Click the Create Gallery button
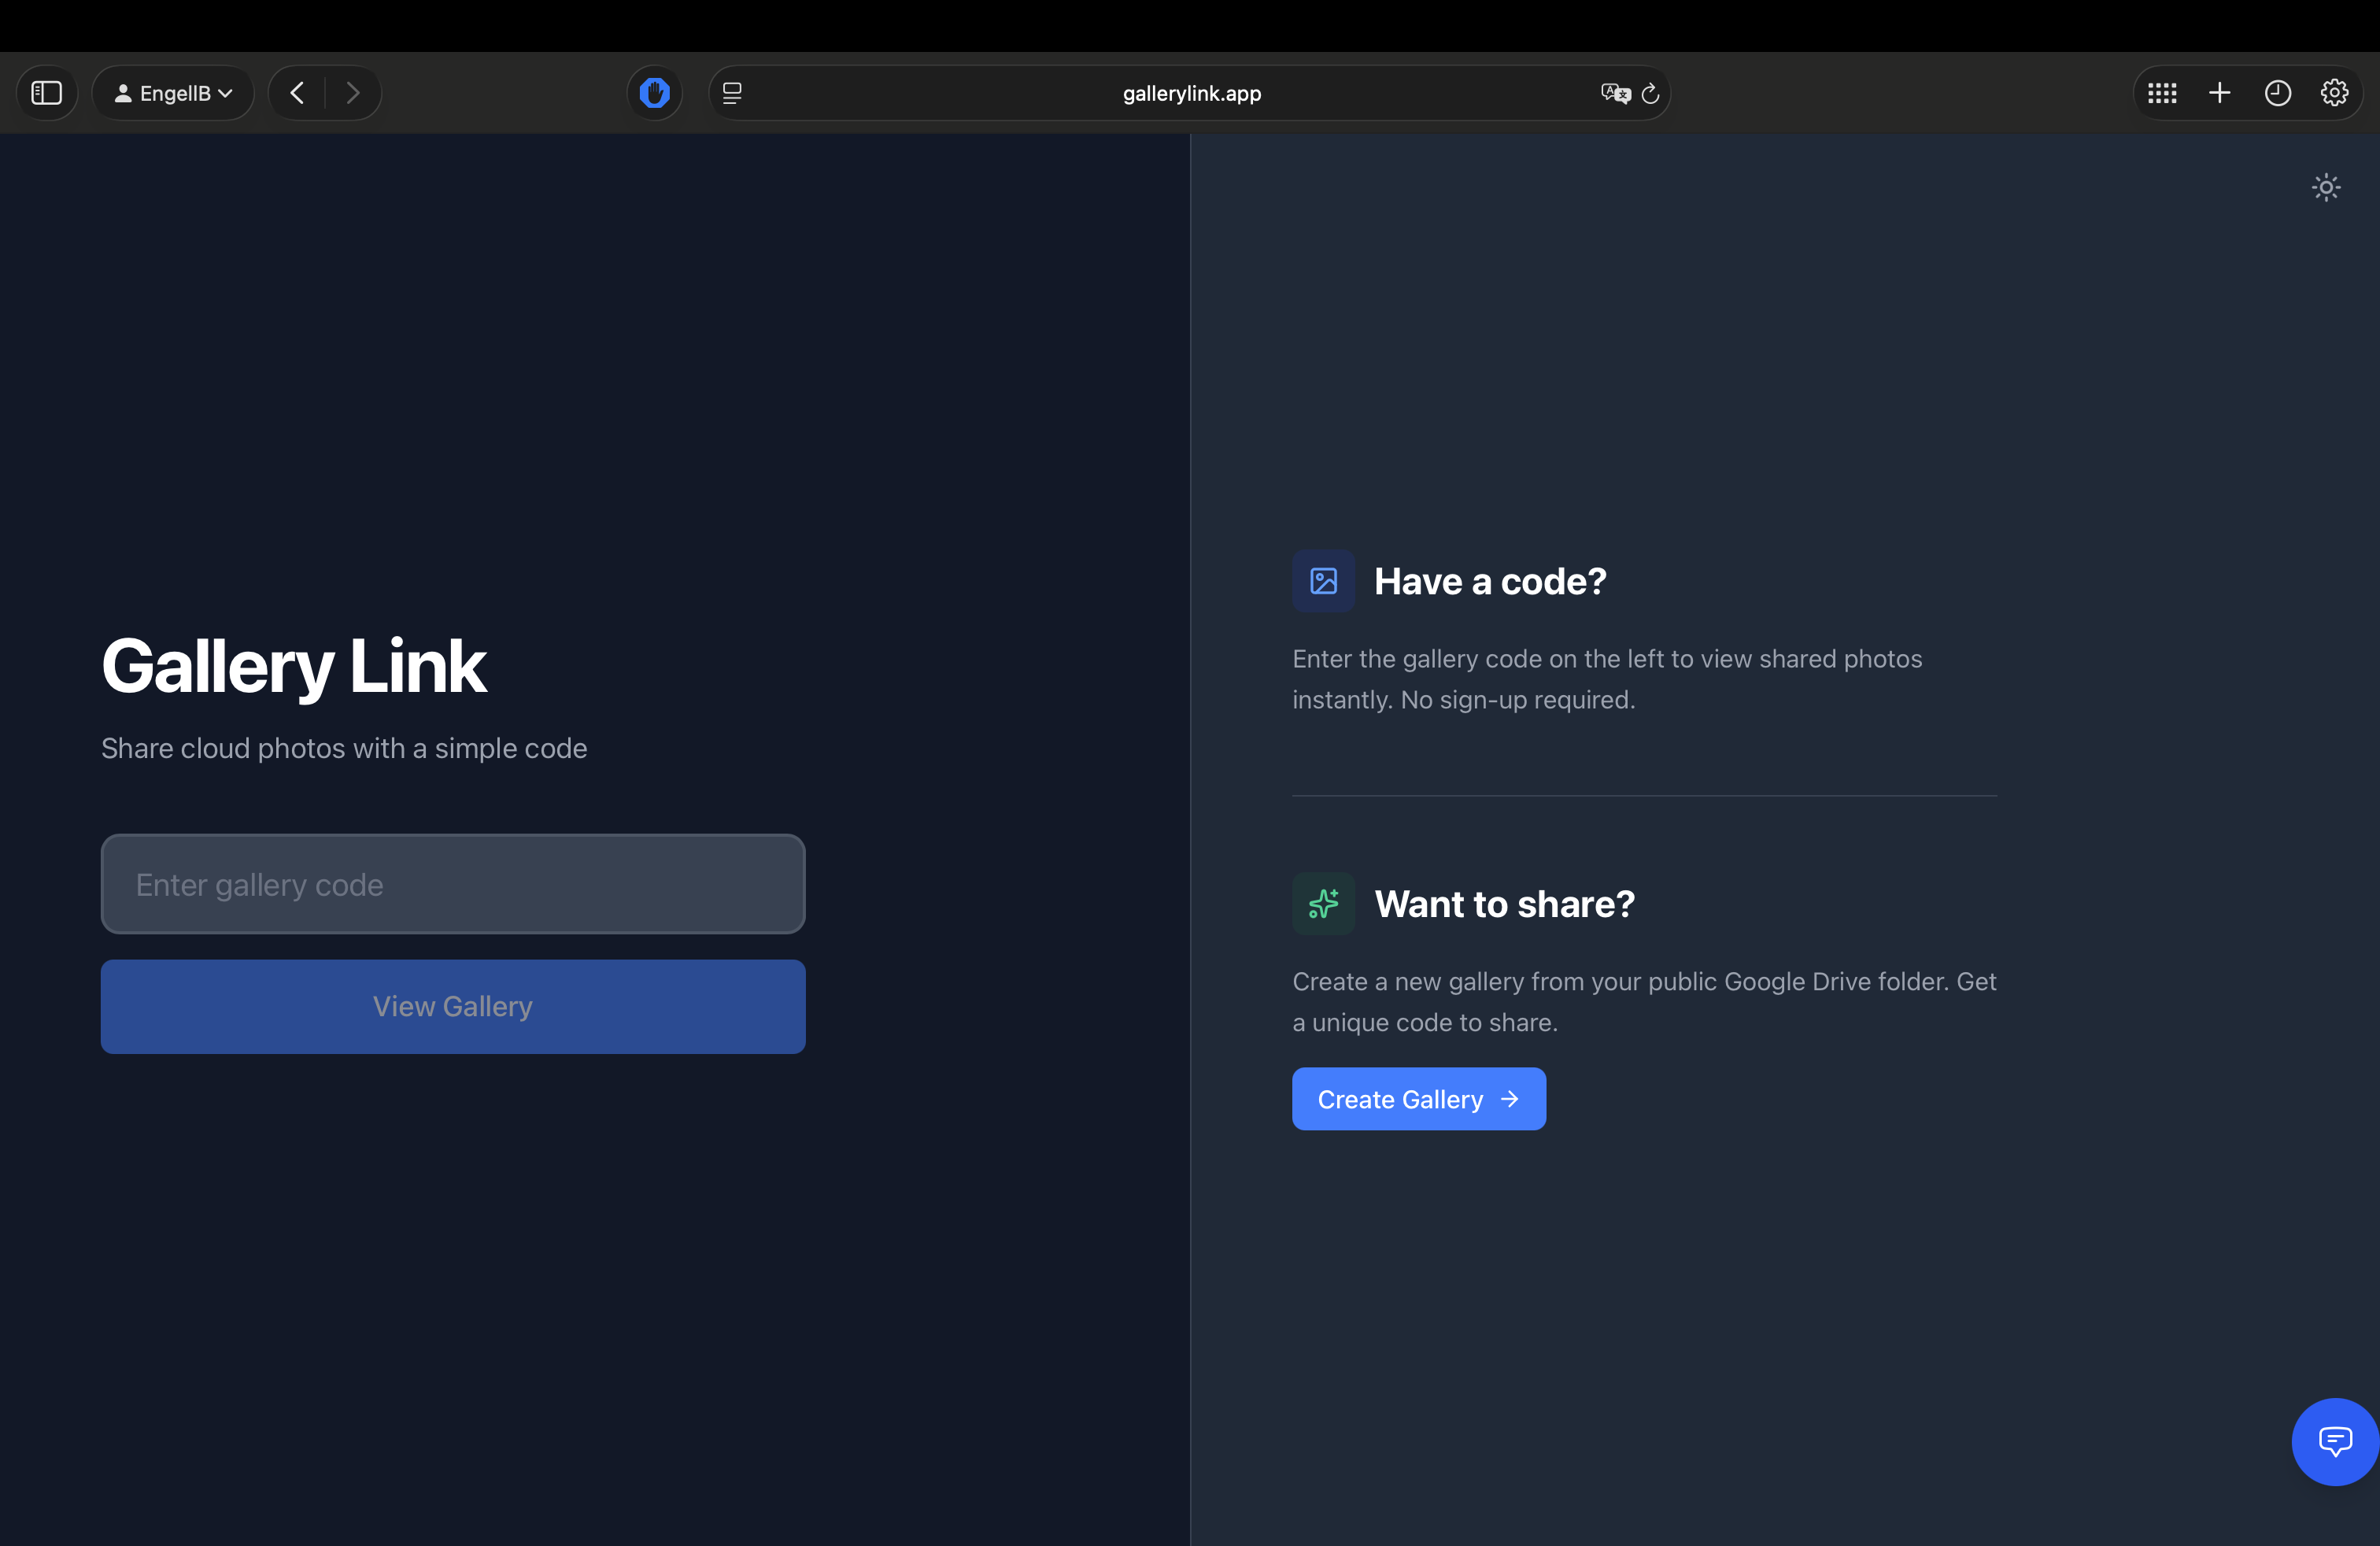Viewport: 2380px width, 1546px height. pyautogui.click(x=1418, y=1099)
